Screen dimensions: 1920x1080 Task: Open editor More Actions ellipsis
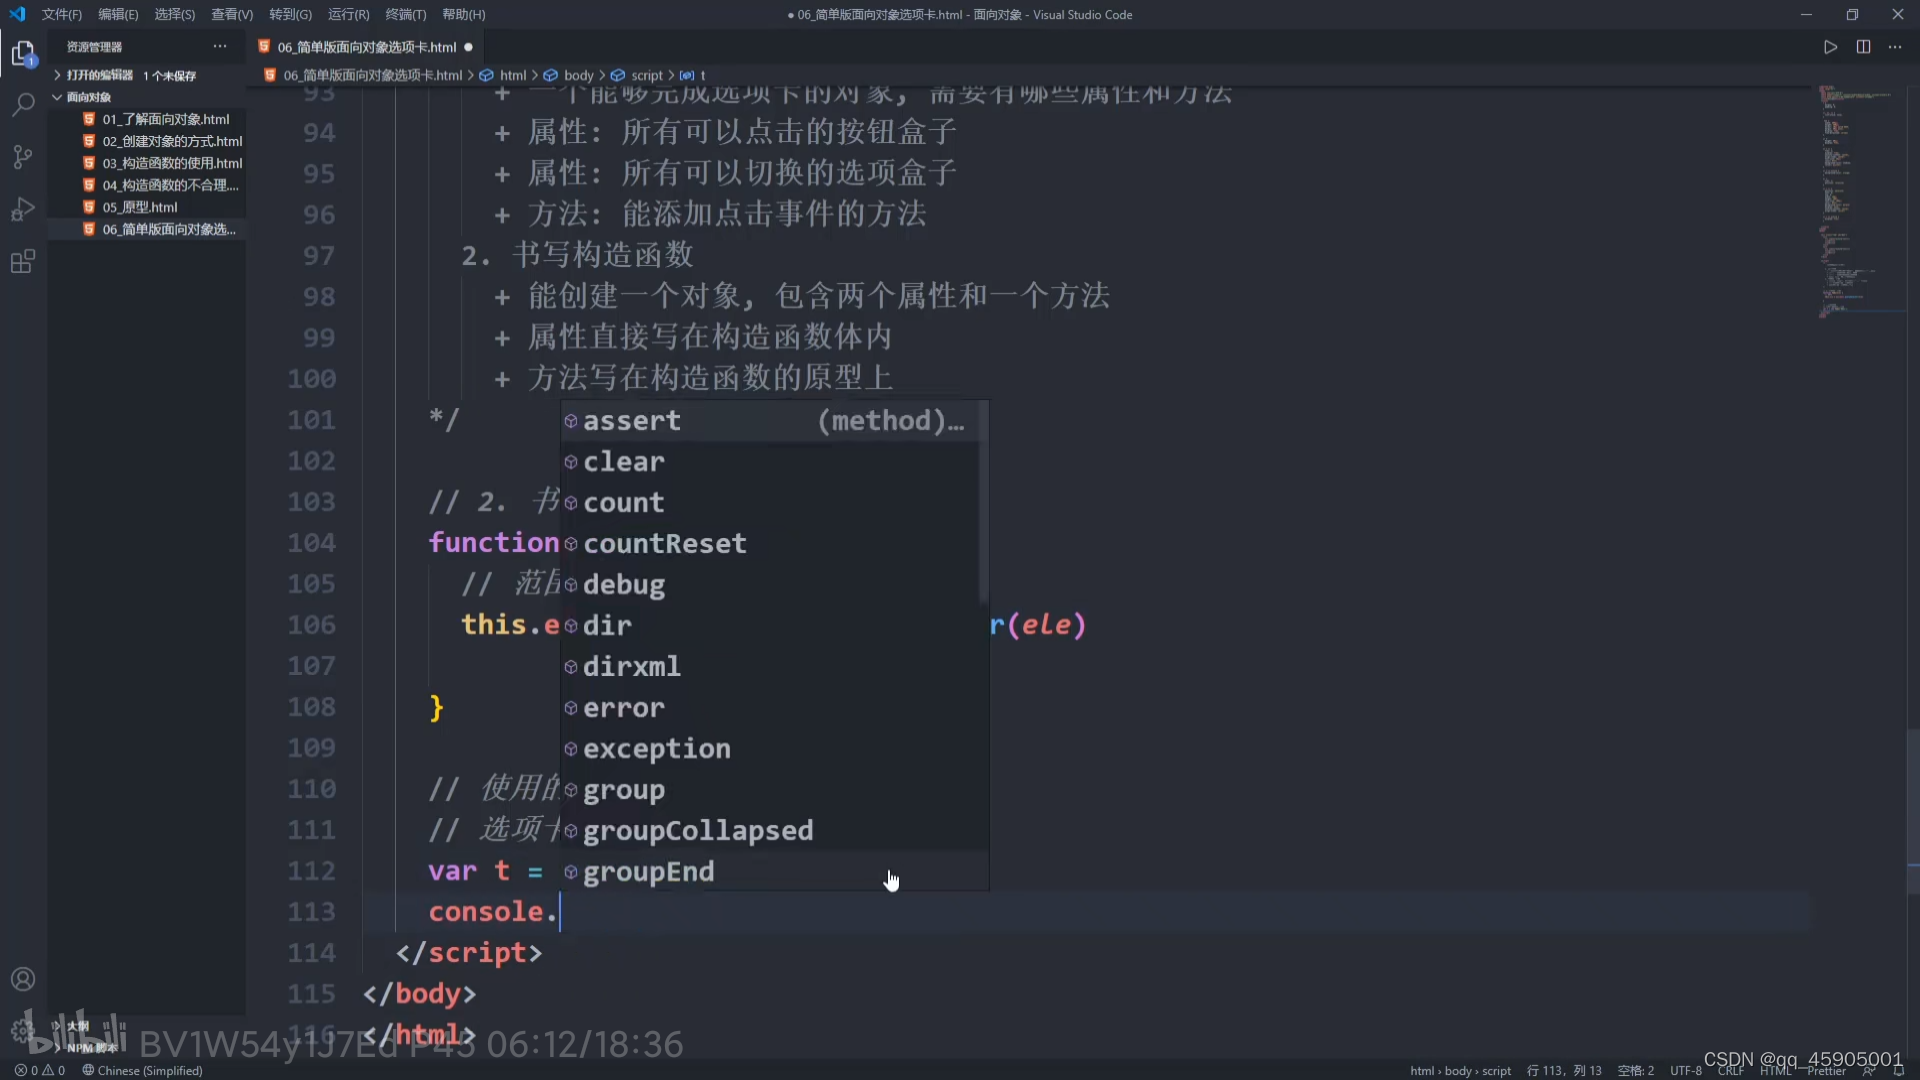click(x=1895, y=47)
